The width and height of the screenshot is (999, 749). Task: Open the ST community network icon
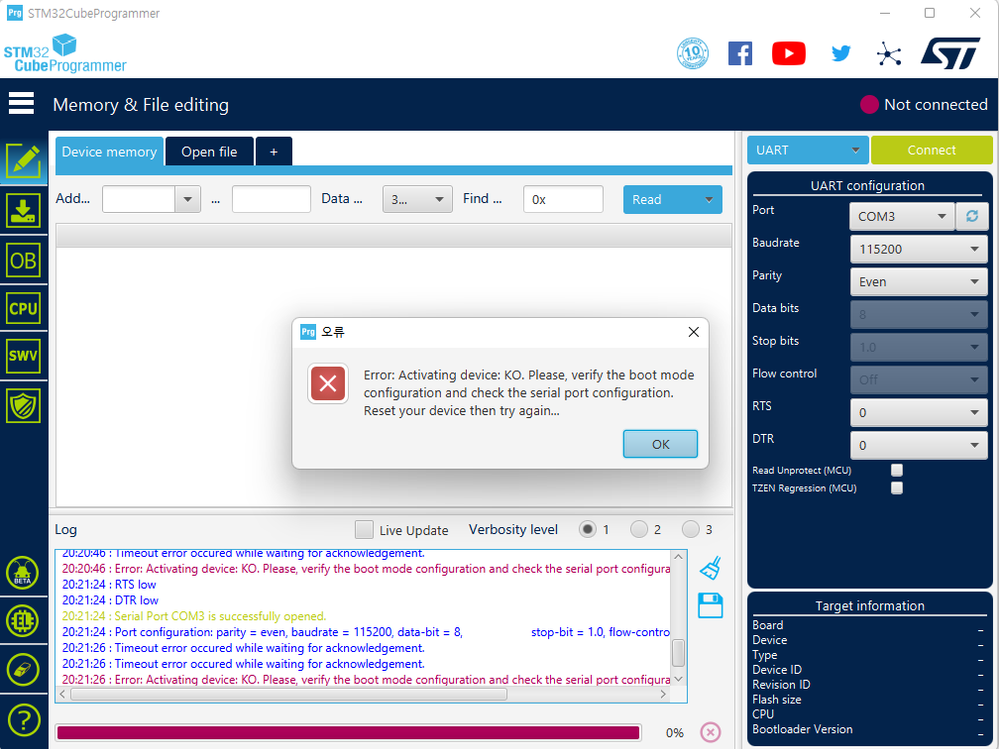point(889,54)
